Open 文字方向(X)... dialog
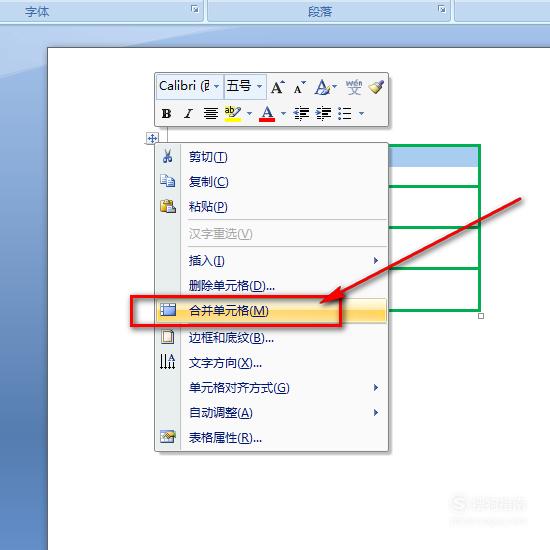The height and width of the screenshot is (550, 550). [x=271, y=363]
